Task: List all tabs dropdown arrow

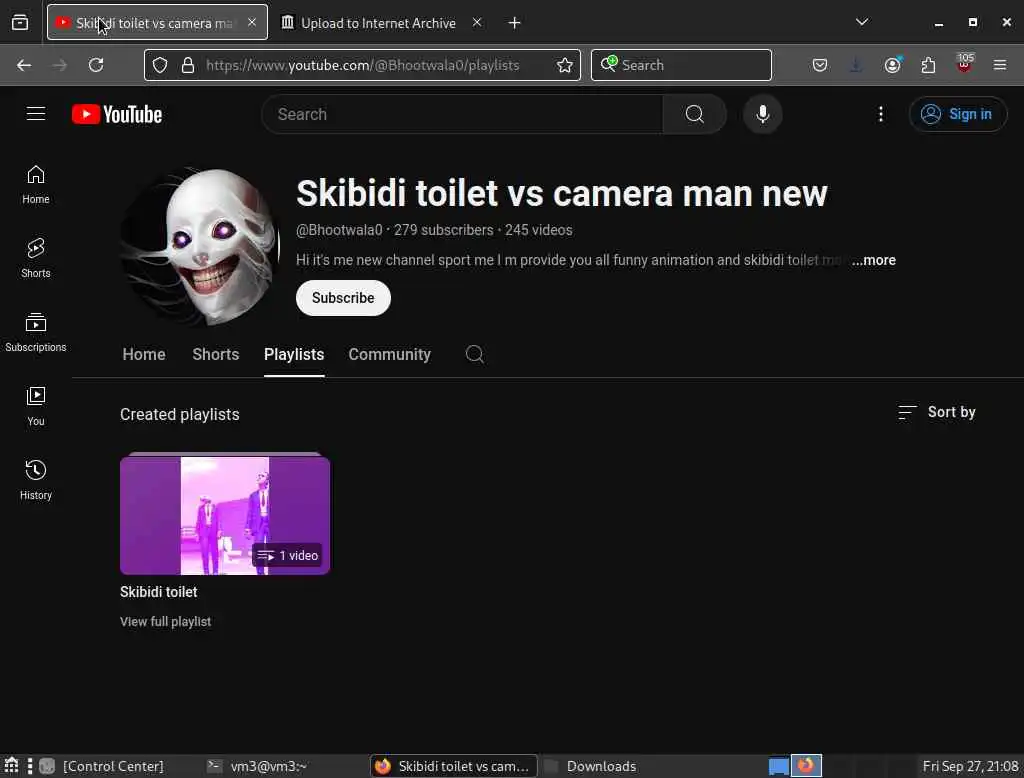Action: [x=862, y=22]
